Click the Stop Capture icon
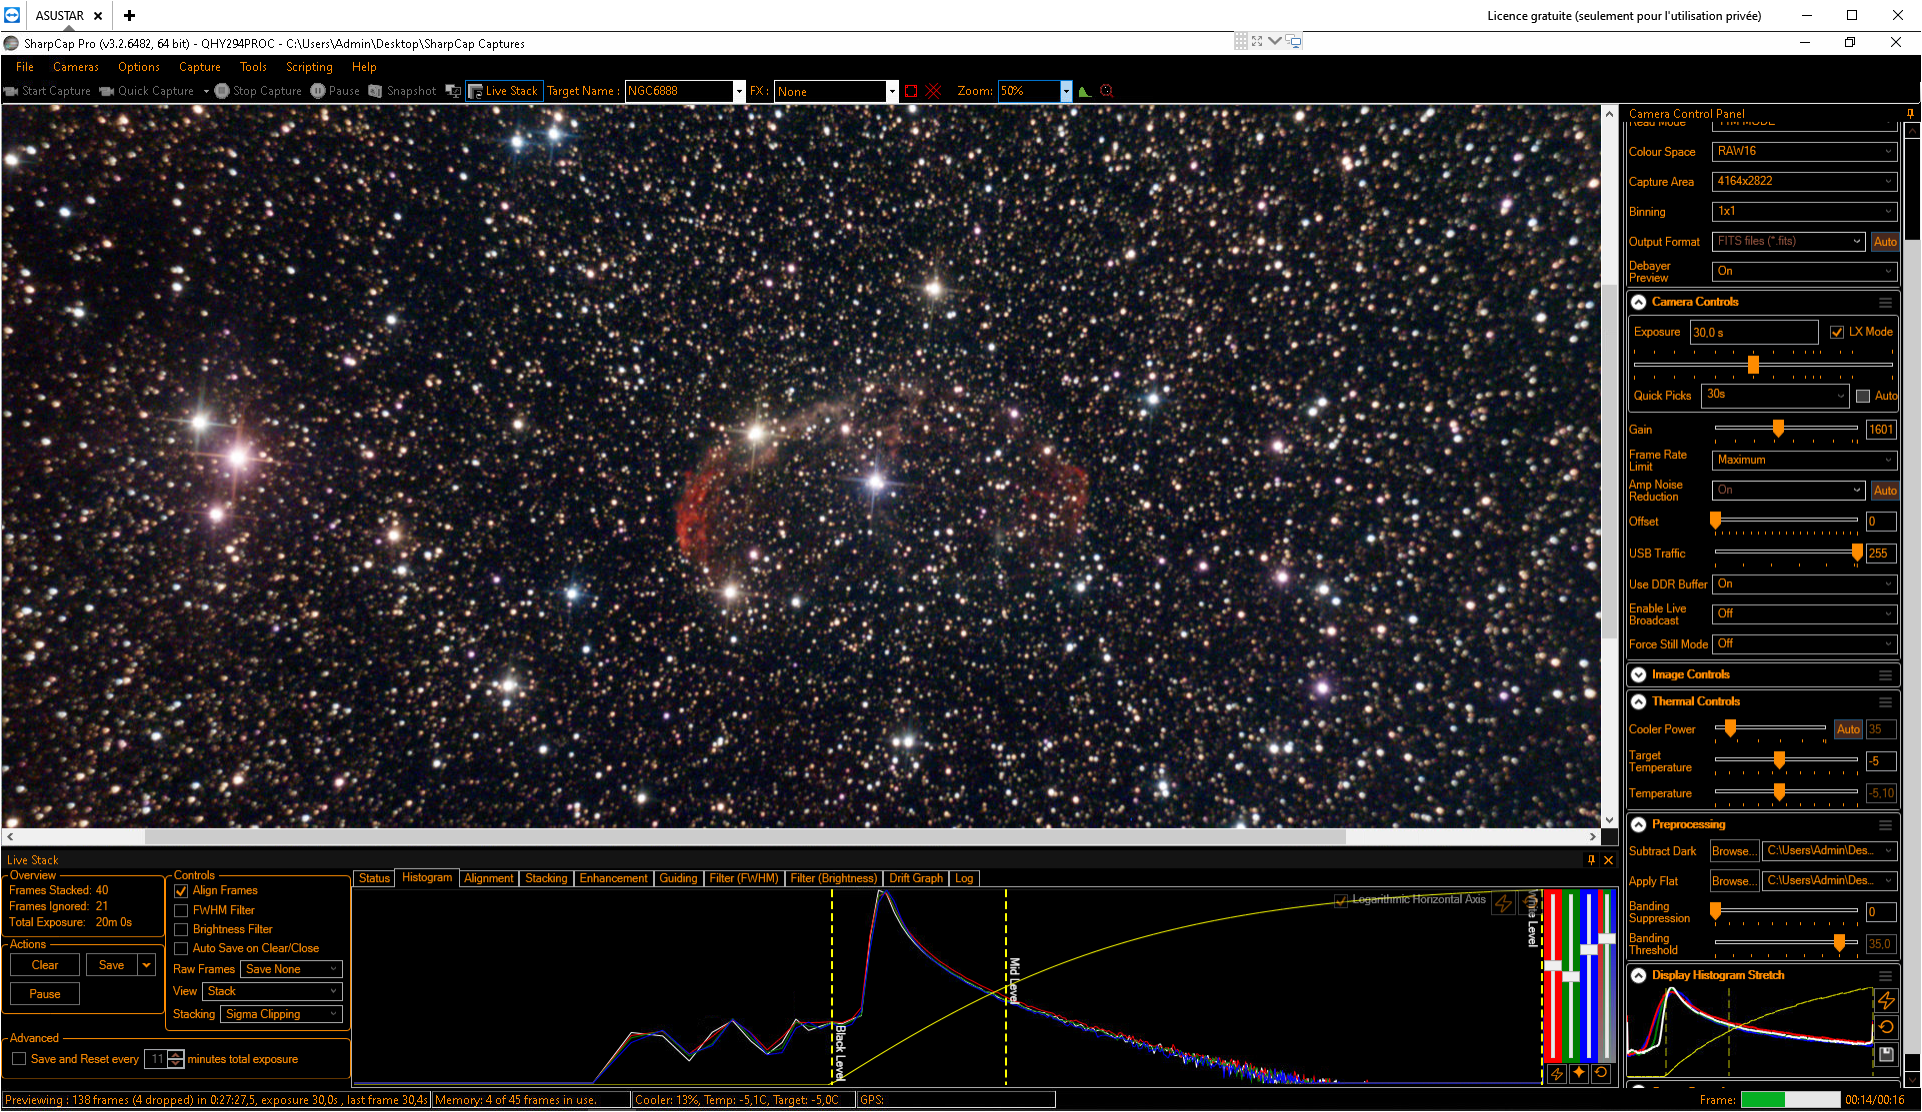Image resolution: width=1922 pixels, height=1112 pixels. click(222, 91)
